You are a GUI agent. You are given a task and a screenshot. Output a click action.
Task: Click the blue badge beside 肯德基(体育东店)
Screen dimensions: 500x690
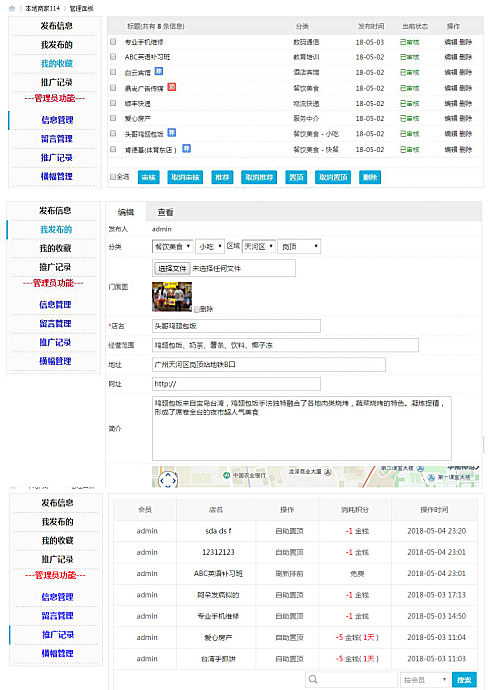187,148
